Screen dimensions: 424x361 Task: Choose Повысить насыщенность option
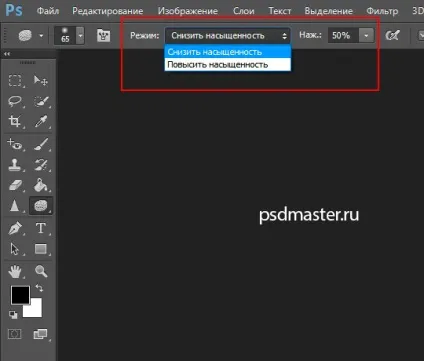click(x=228, y=64)
